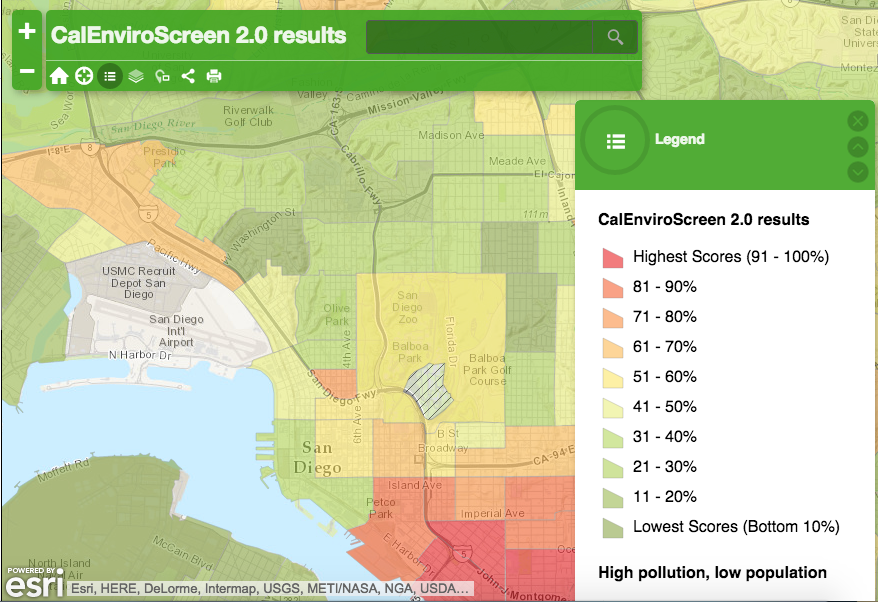Click the W Washington St label
The height and width of the screenshot is (602, 878).
coord(258,236)
